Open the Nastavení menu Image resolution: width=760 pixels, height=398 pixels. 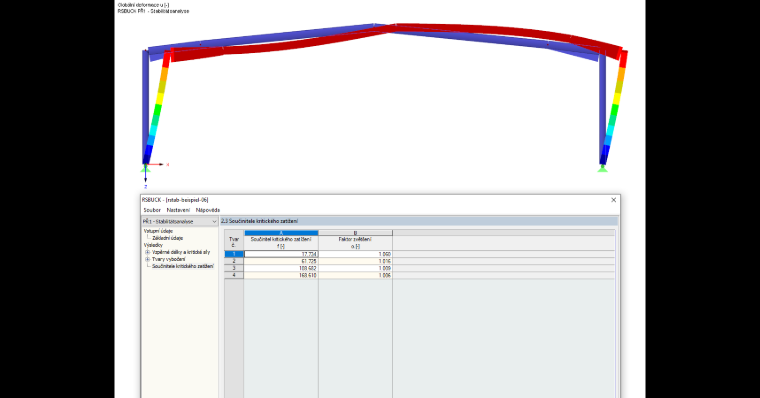(x=178, y=210)
